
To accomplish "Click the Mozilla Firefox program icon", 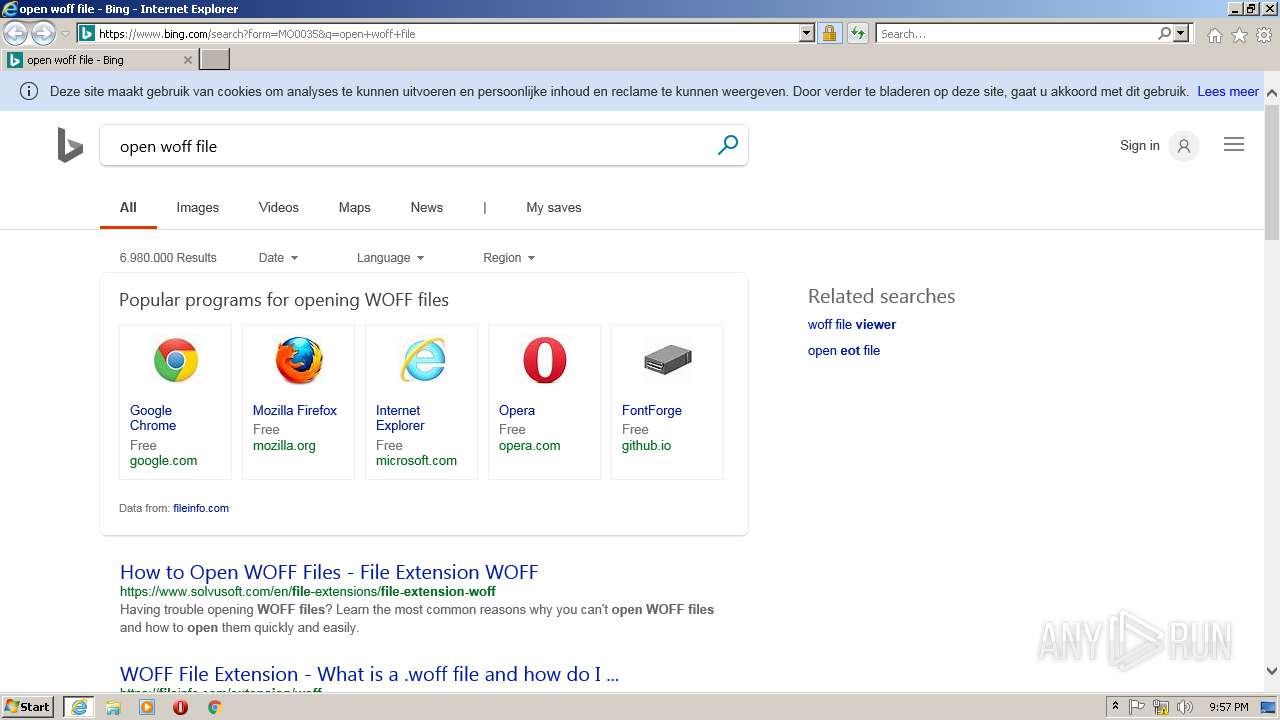I will click(x=299, y=360).
